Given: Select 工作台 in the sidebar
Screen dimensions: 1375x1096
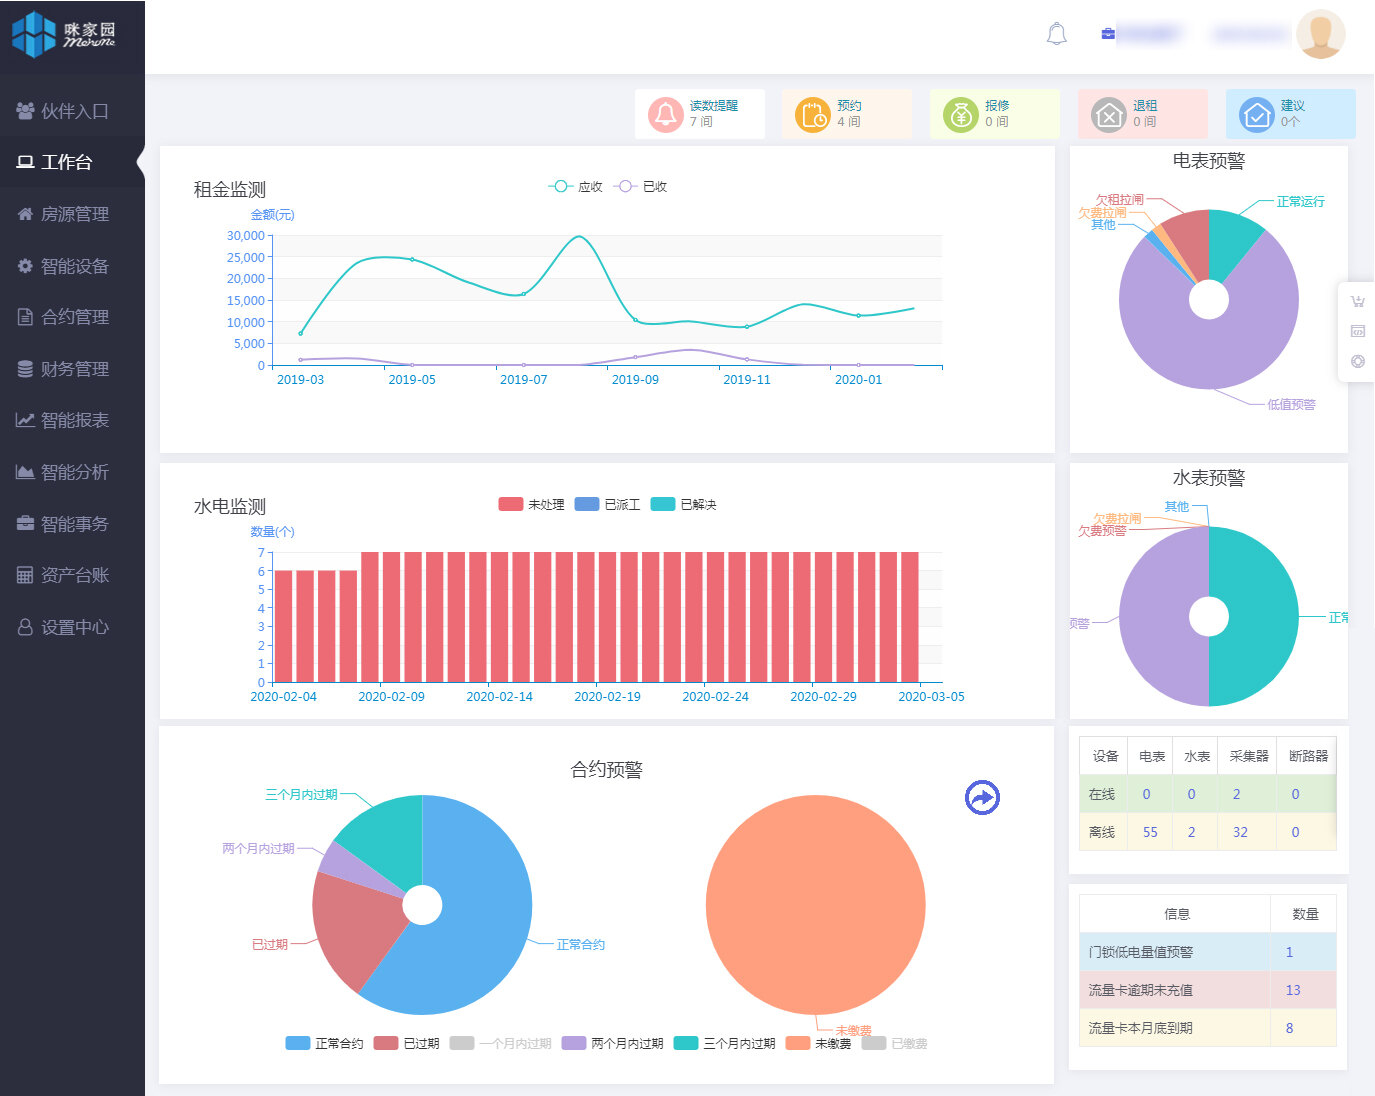Looking at the screenshot, I should pyautogui.click(x=72, y=162).
